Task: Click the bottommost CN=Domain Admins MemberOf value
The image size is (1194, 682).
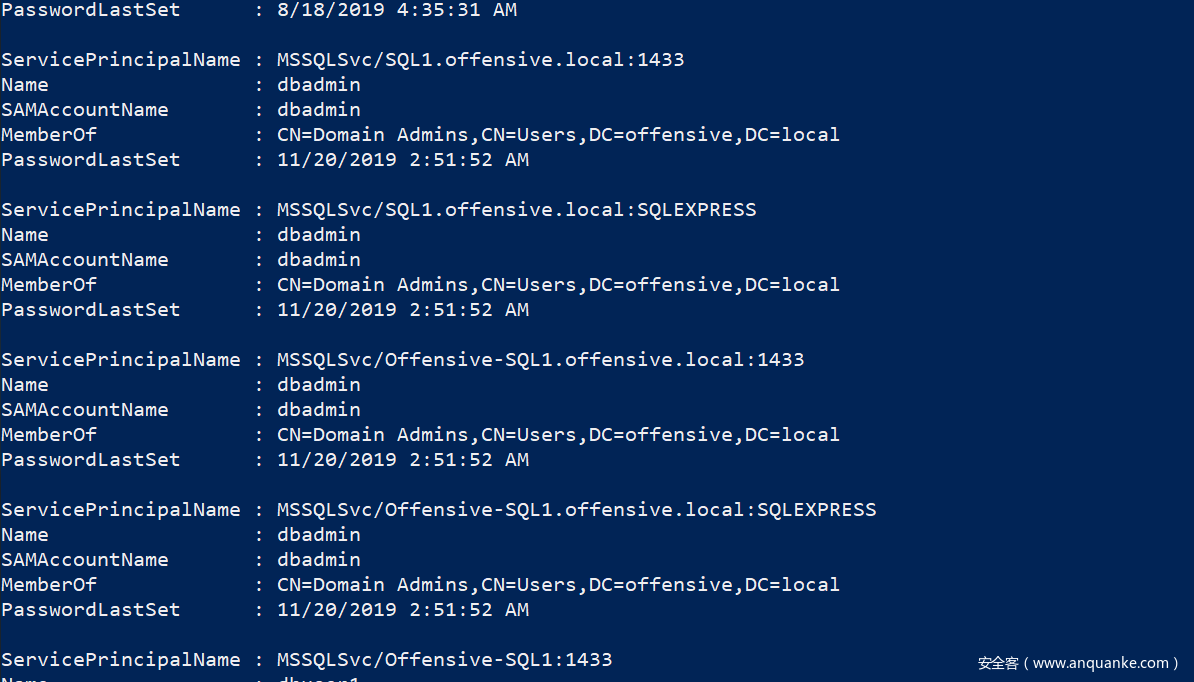Action: tap(558, 585)
